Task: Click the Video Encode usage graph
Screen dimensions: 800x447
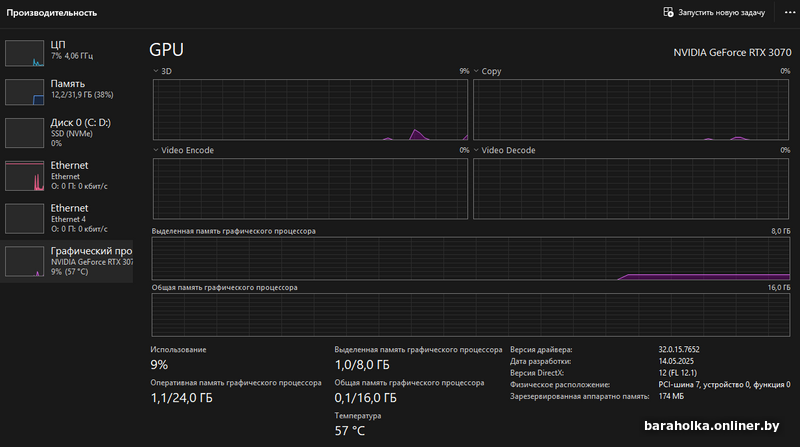Action: pyautogui.click(x=310, y=189)
